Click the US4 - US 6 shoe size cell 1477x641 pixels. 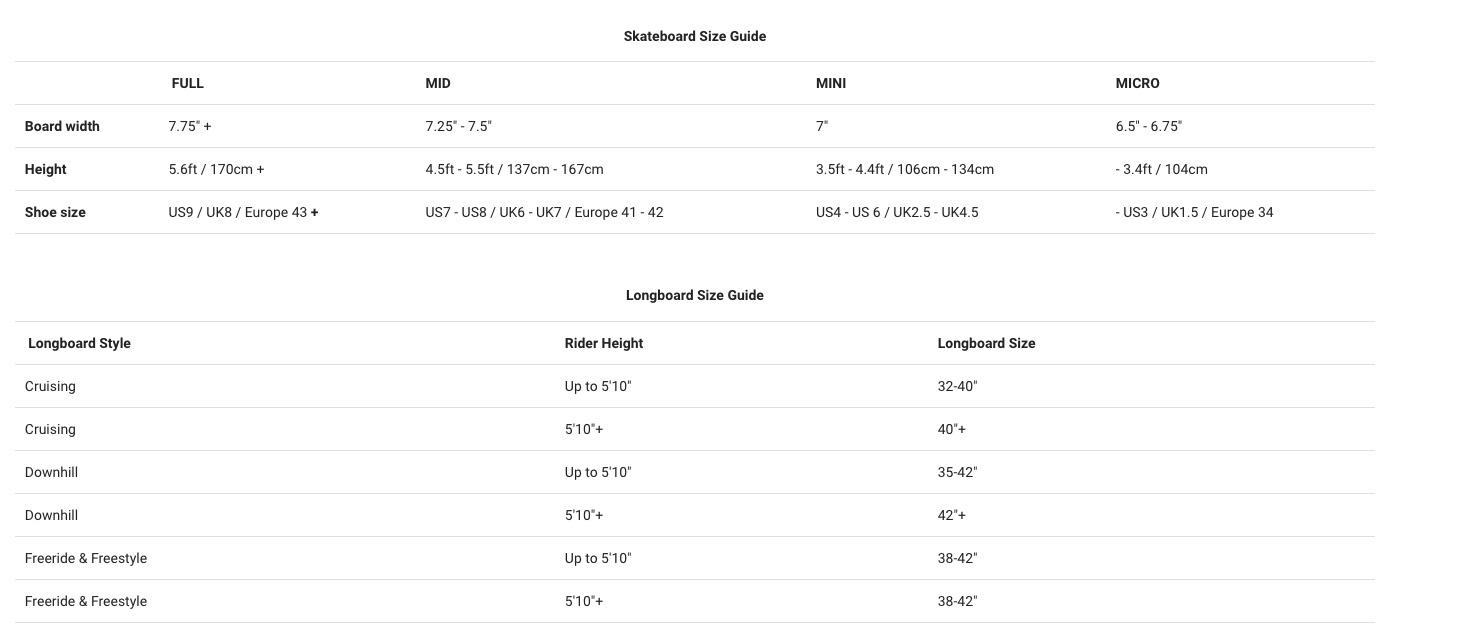pos(897,212)
